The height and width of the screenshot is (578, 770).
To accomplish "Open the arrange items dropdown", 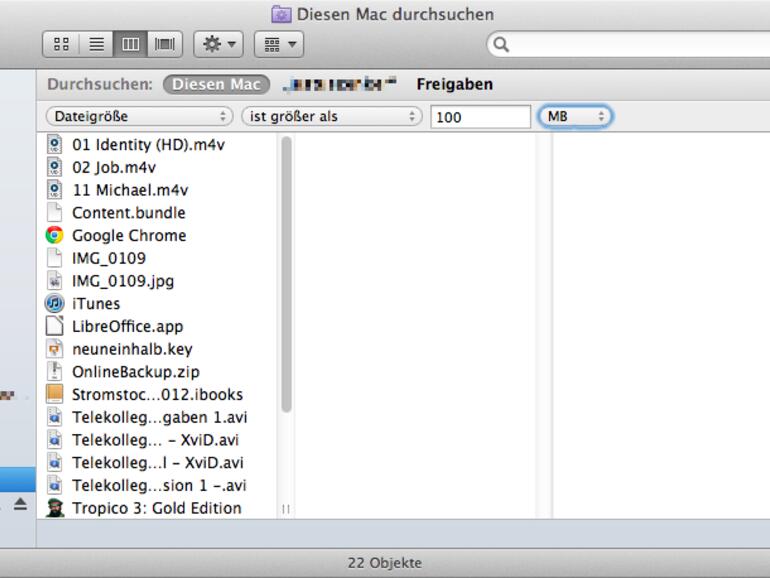I will [x=279, y=45].
